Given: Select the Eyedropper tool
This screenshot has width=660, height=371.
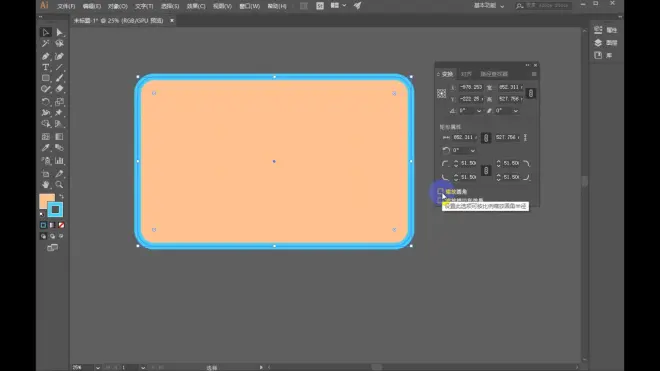Looking at the screenshot, I should click(x=45, y=148).
